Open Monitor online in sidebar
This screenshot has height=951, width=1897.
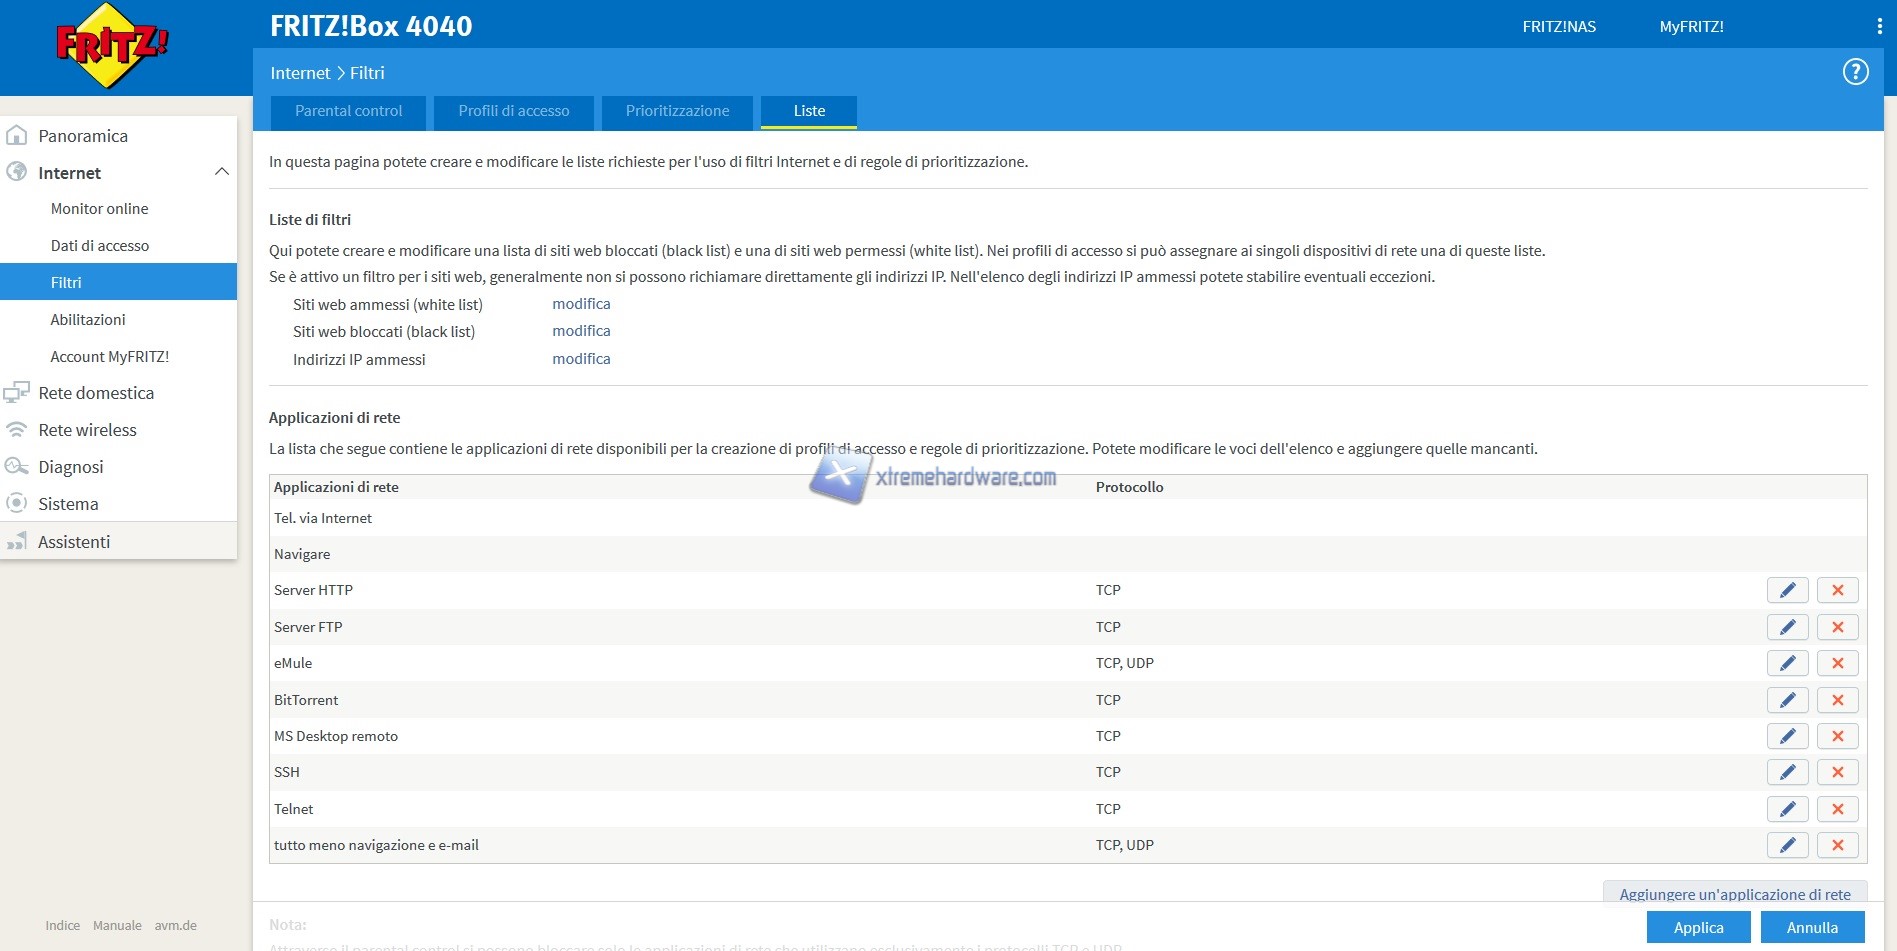point(99,209)
